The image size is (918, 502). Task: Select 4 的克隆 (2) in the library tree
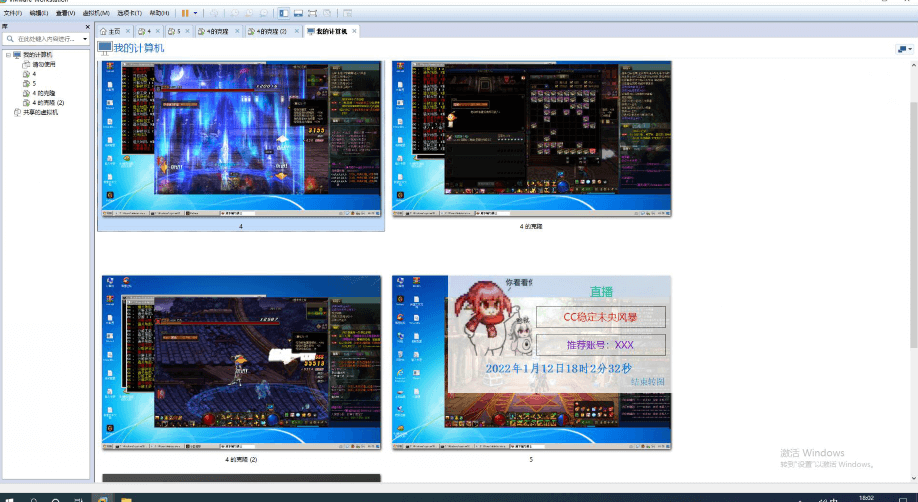click(x=48, y=103)
